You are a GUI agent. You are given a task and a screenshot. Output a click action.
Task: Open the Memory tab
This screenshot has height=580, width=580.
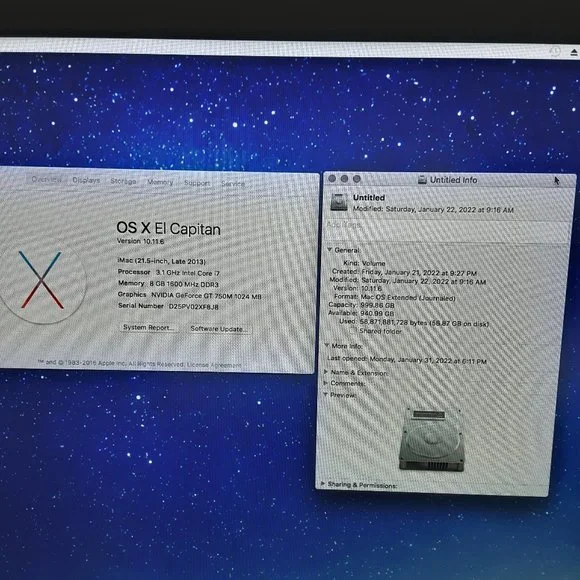(x=160, y=182)
